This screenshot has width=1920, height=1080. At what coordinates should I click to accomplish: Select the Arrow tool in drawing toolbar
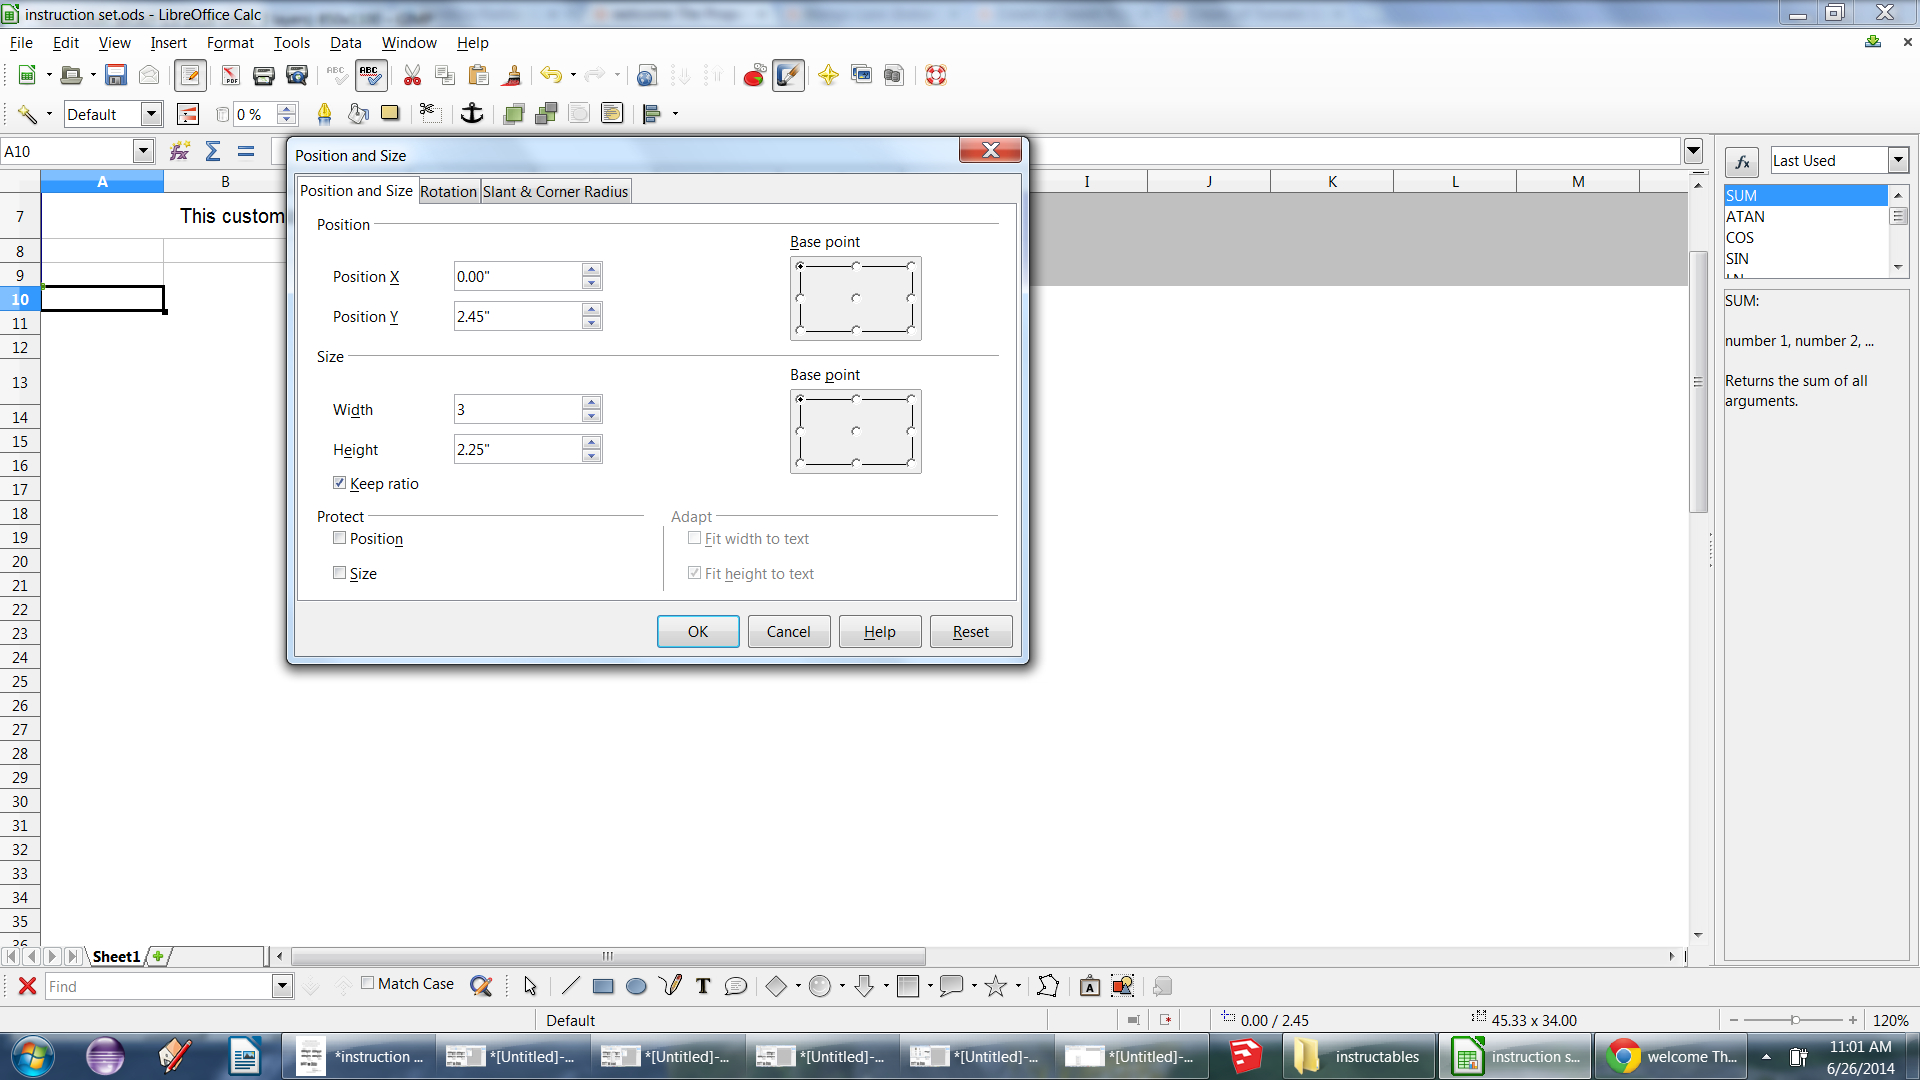pyautogui.click(x=527, y=986)
